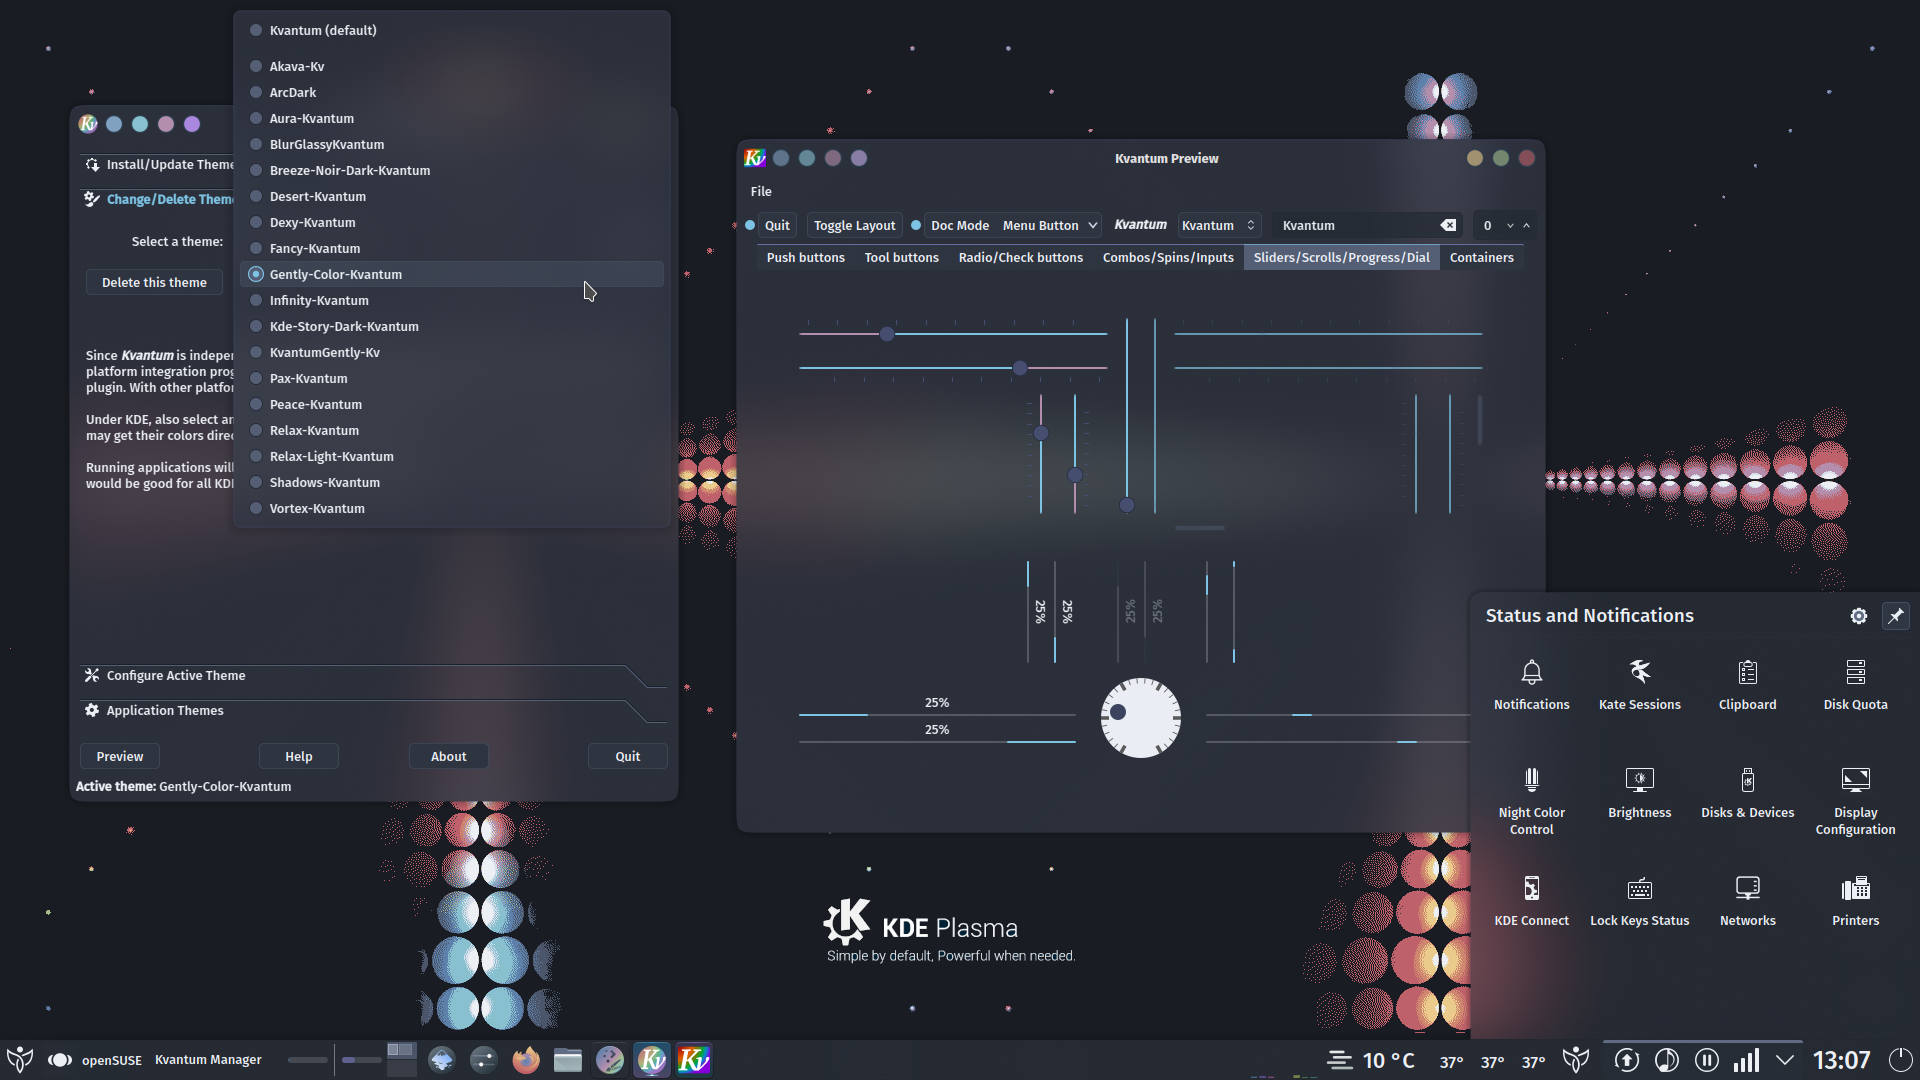
Task: Clear the Kvantum text field
Action: [x=1447, y=226]
